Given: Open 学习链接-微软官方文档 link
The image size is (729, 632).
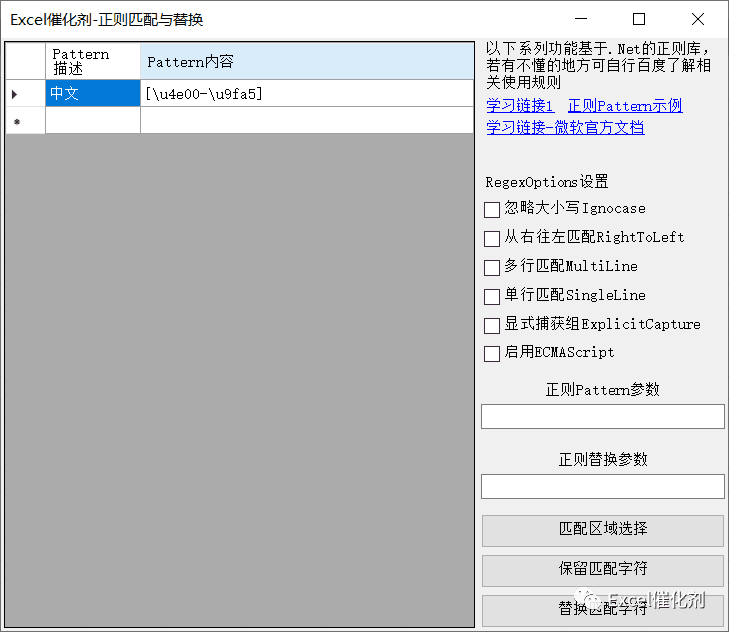Looking at the screenshot, I should [565, 127].
